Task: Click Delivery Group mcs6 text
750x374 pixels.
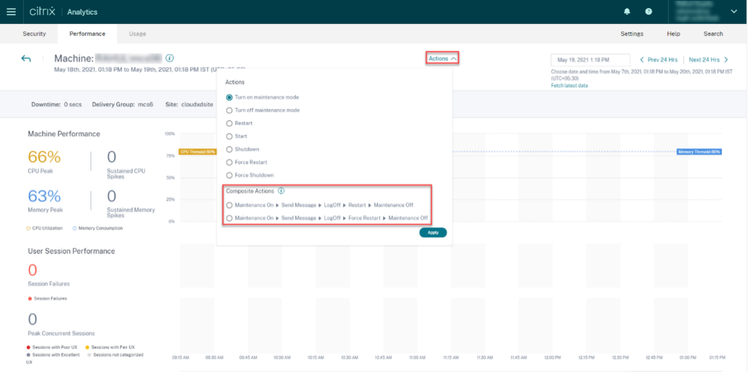Action: pyautogui.click(x=122, y=104)
